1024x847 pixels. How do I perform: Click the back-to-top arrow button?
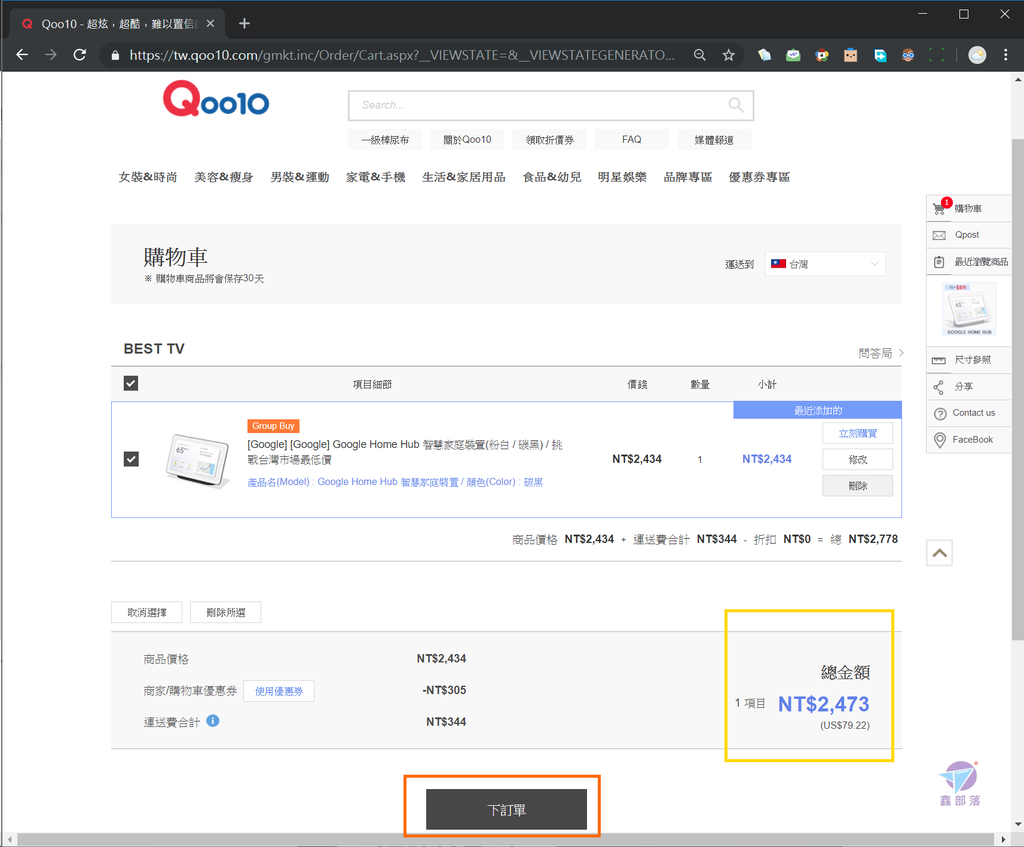tap(939, 553)
